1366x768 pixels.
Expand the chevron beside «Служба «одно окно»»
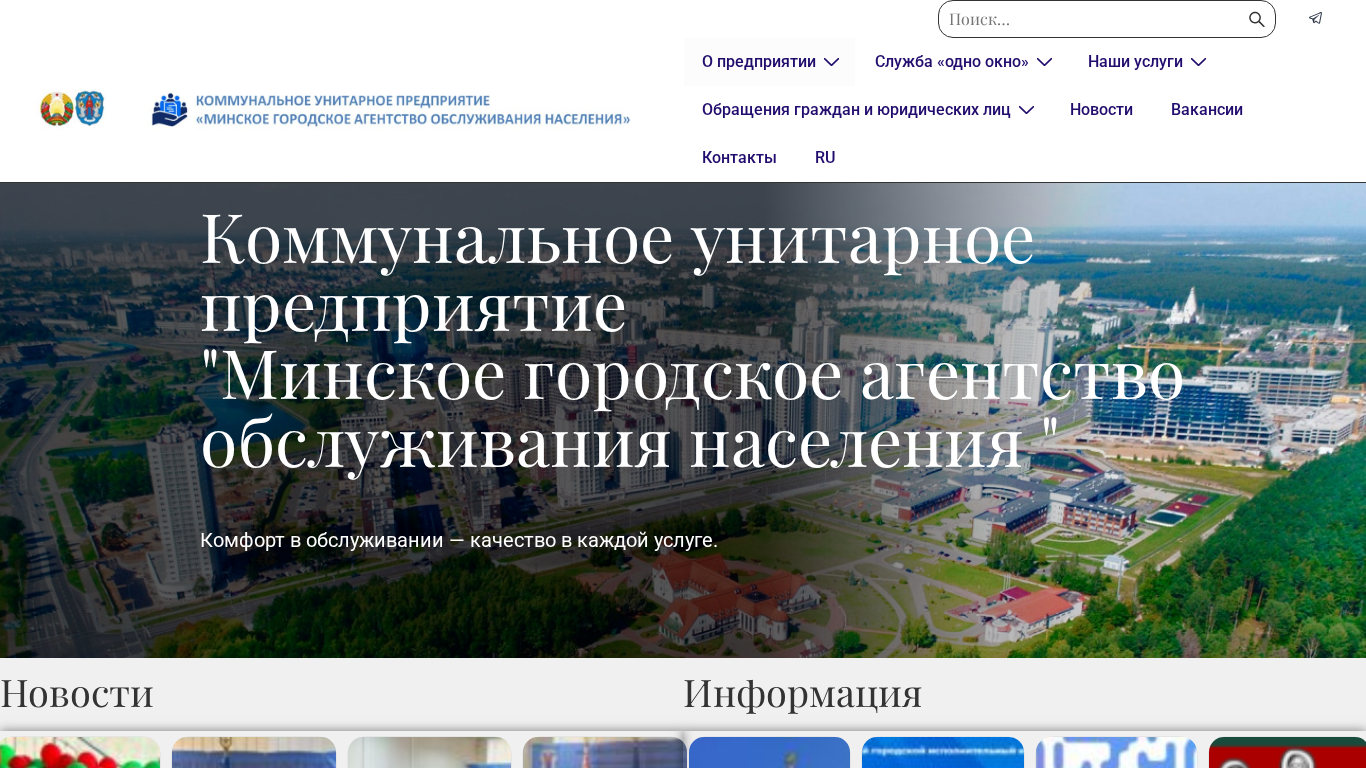(x=1044, y=62)
